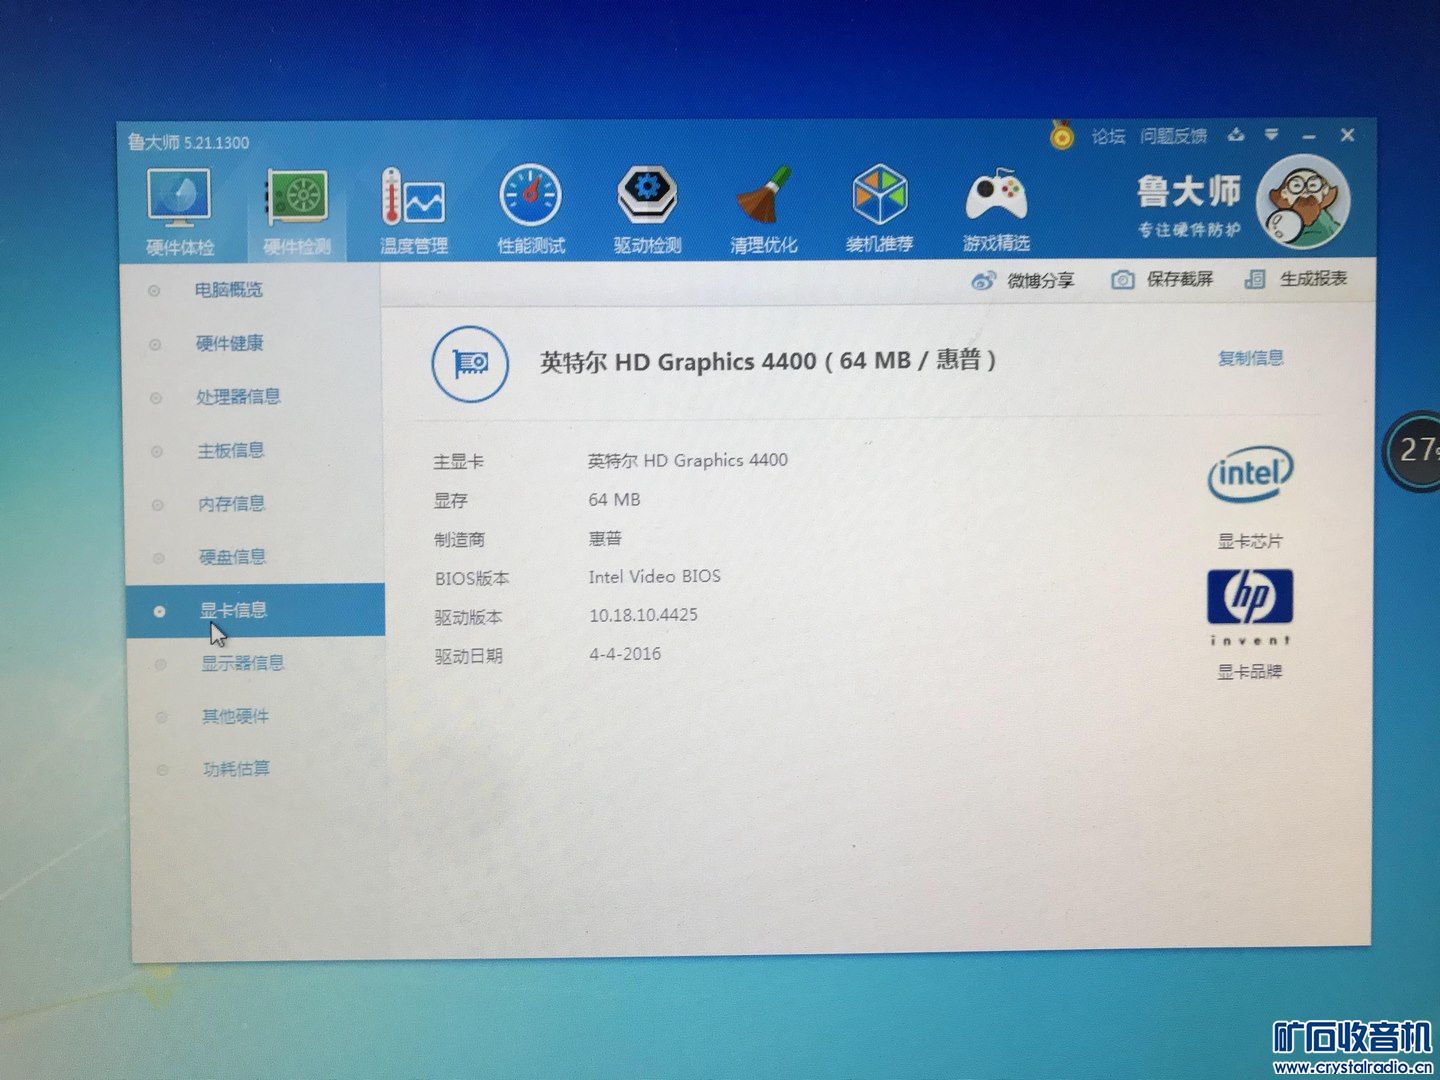Open the 温度管理 temperature management section
Image resolution: width=1440 pixels, height=1080 pixels.
413,211
